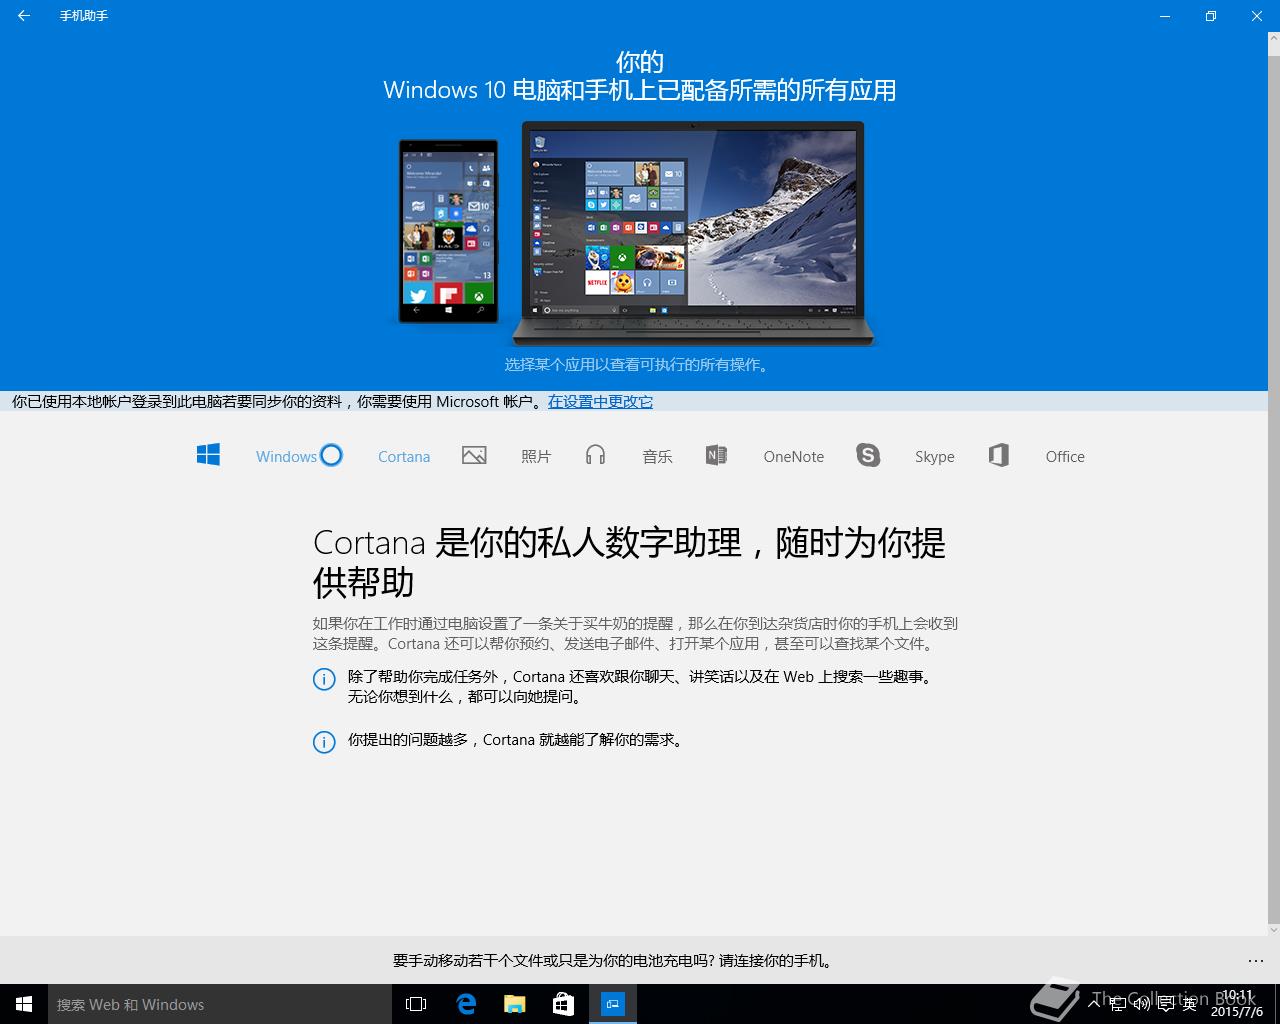
Task: Select the Office logo icon
Action: pos(998,455)
